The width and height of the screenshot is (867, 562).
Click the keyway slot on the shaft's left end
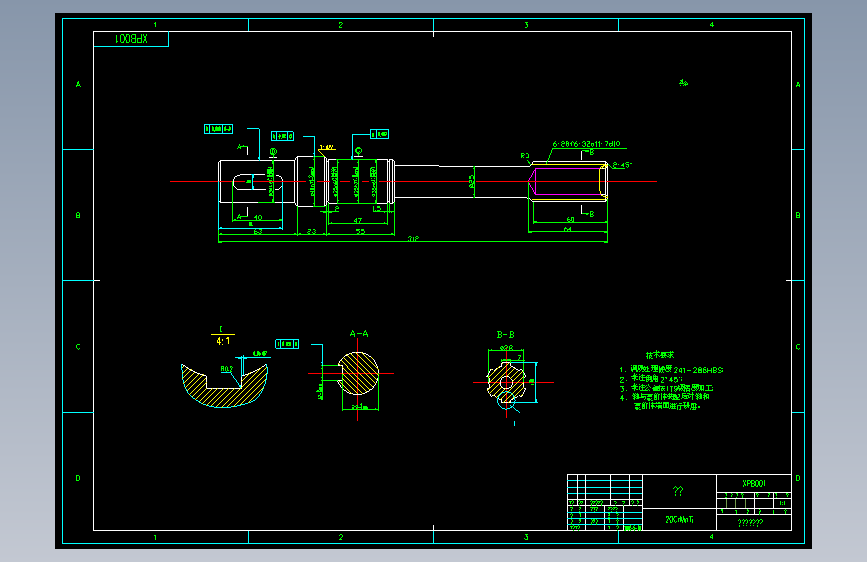pos(258,182)
